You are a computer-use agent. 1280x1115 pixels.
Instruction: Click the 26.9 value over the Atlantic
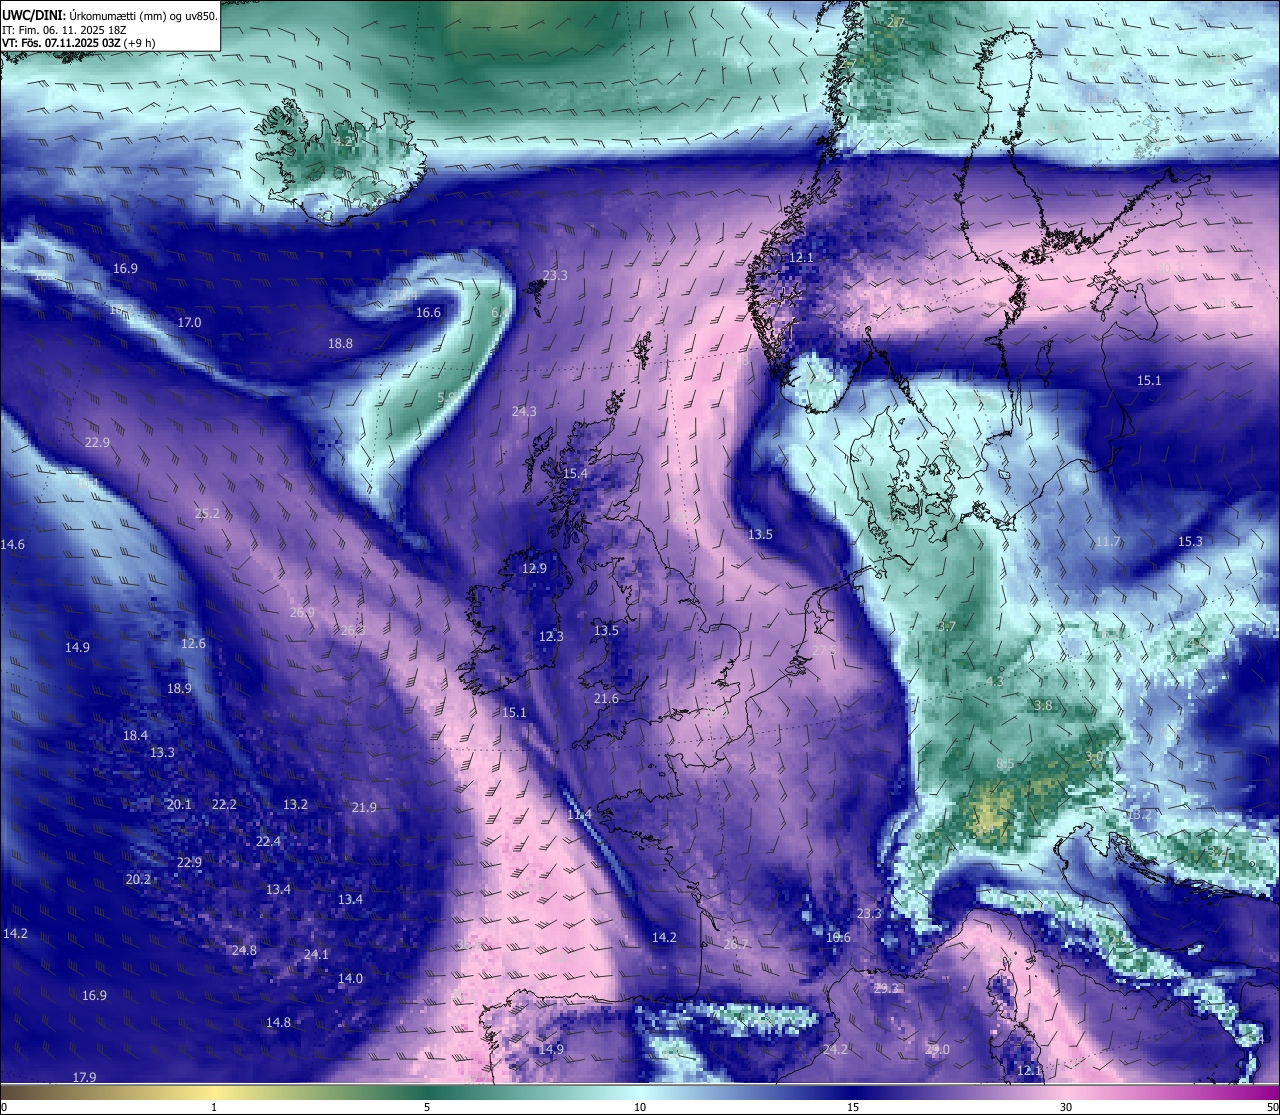click(x=302, y=613)
